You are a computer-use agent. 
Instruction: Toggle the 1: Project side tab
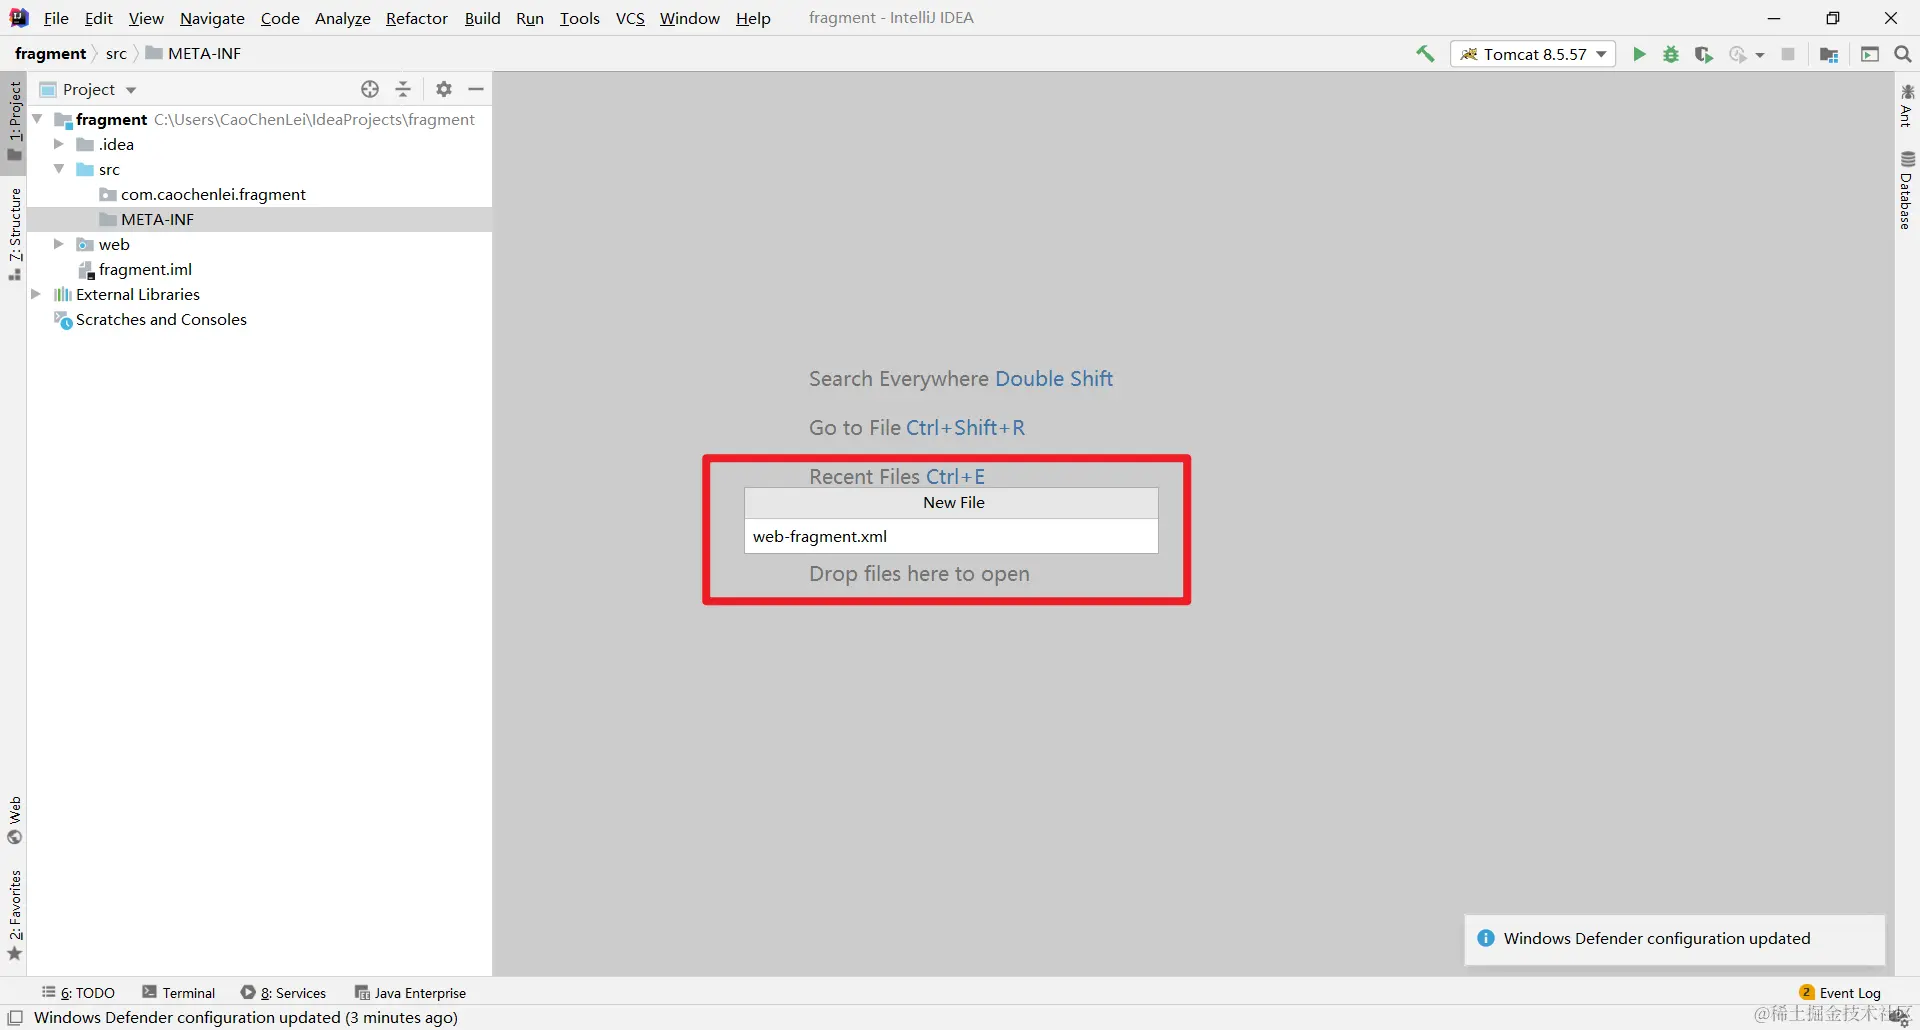tap(14, 121)
